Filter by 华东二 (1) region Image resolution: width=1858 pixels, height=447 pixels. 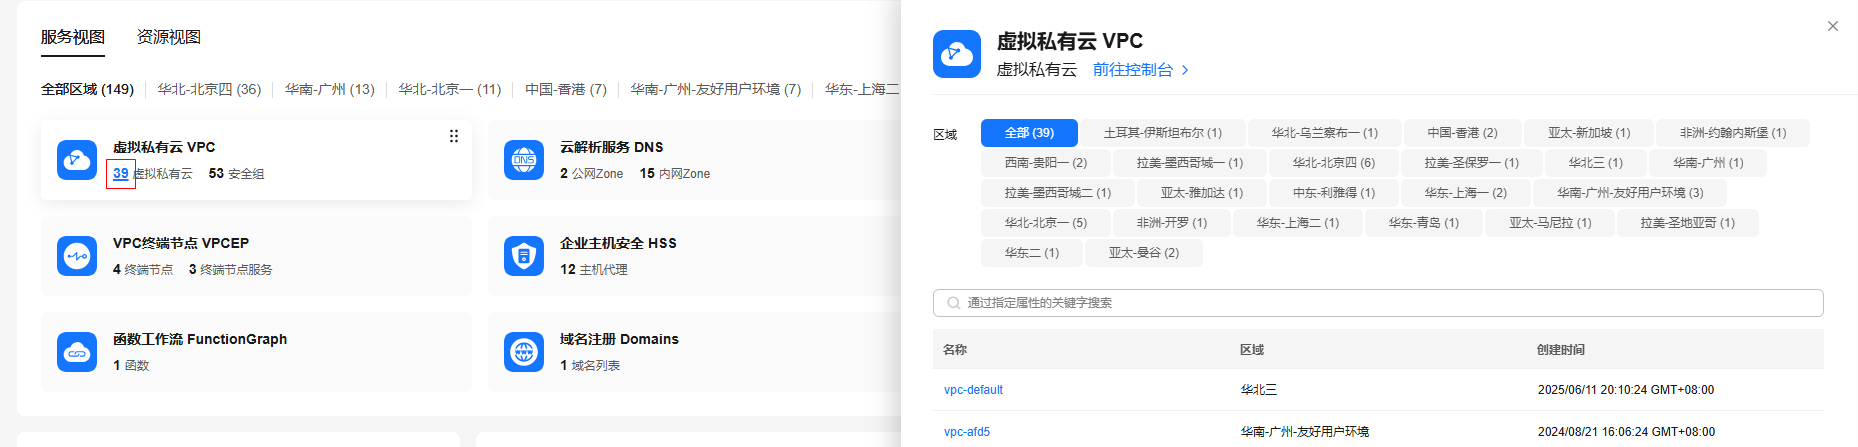pos(1032,253)
